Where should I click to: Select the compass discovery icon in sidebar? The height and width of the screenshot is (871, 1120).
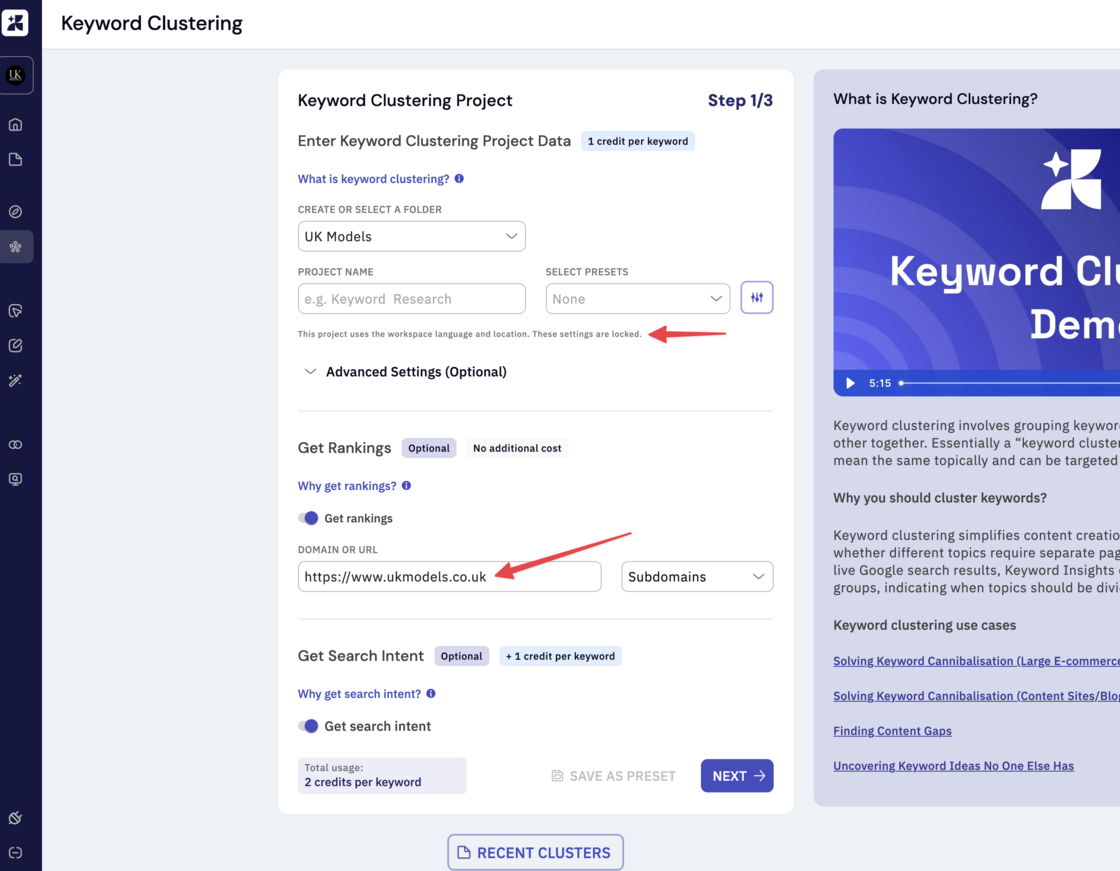15,211
